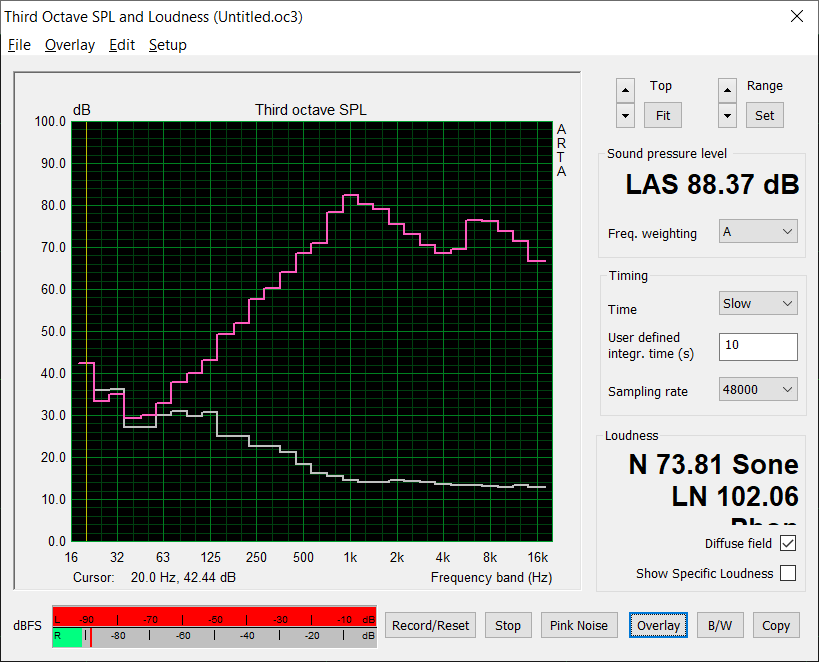The image size is (819, 662).
Task: Check Show Specific Loudness option
Action: click(788, 573)
